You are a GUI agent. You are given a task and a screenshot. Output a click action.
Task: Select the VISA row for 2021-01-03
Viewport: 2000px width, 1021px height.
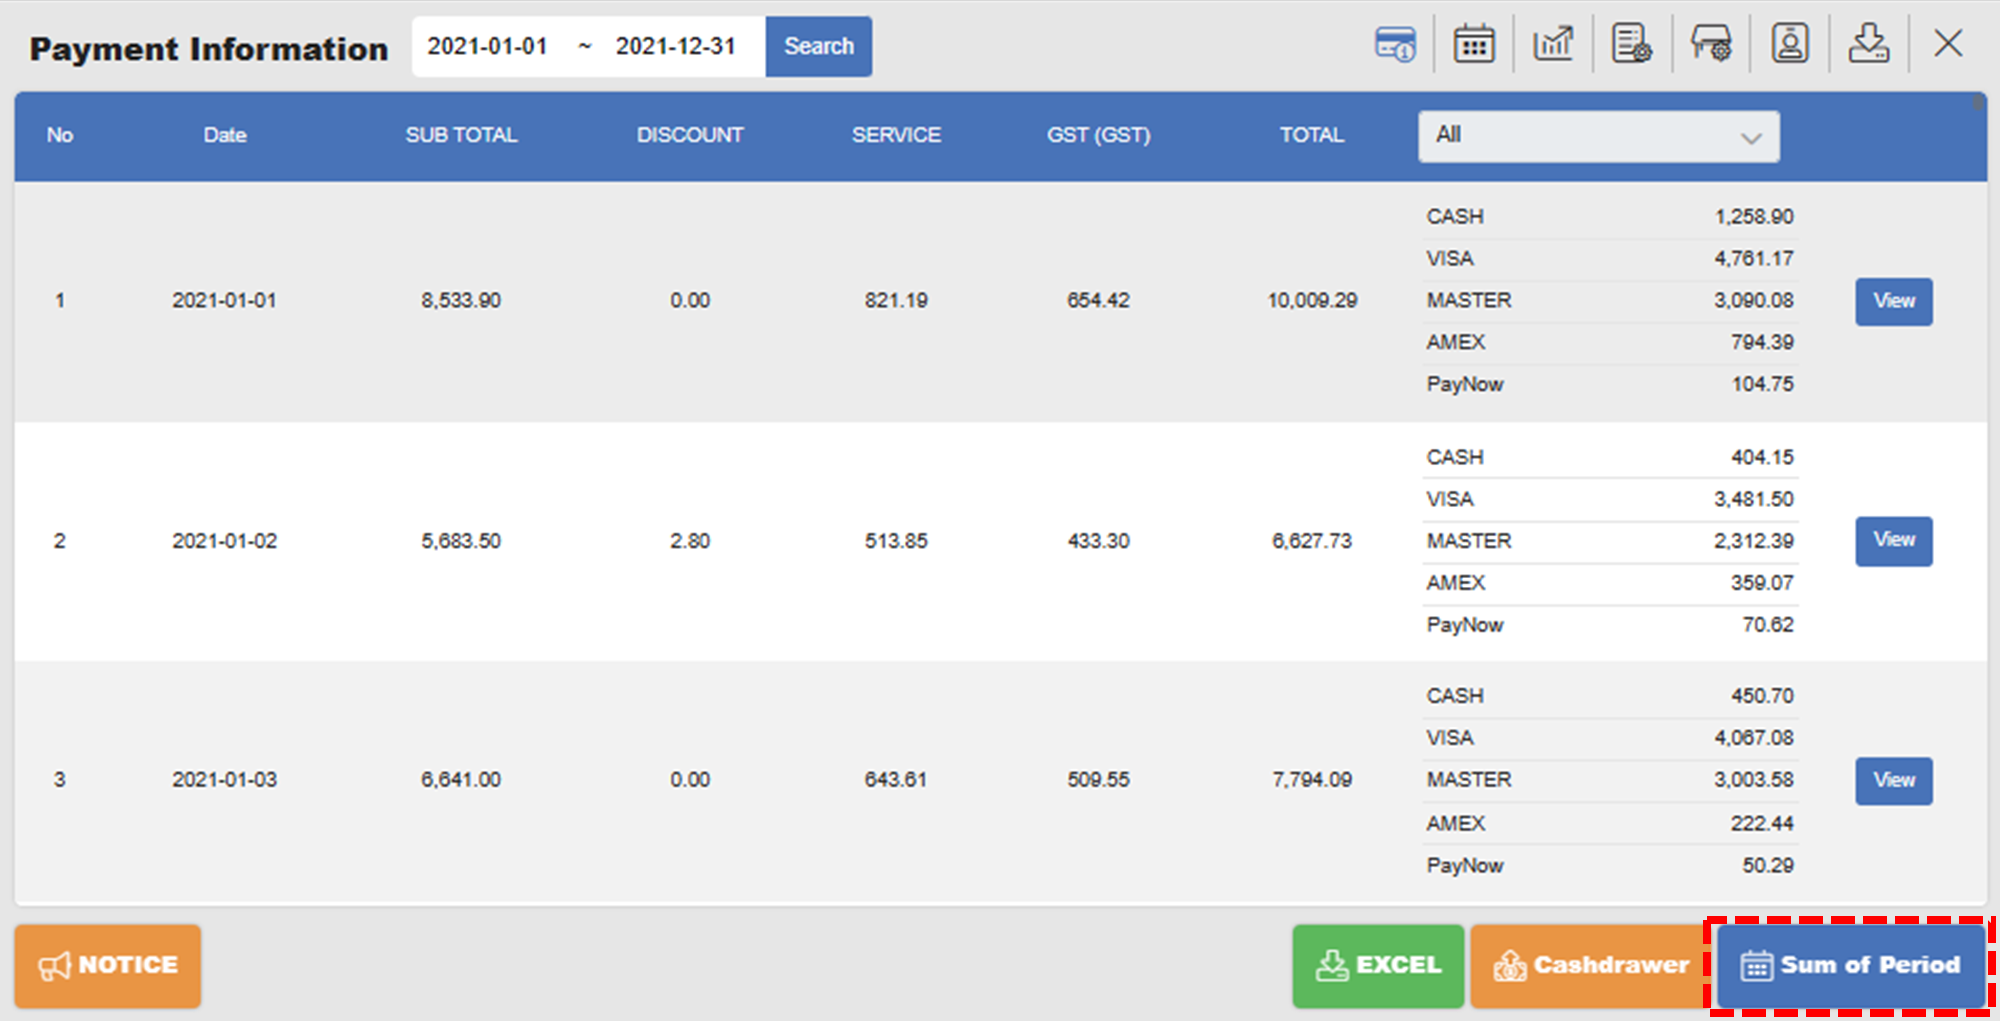click(1610, 737)
